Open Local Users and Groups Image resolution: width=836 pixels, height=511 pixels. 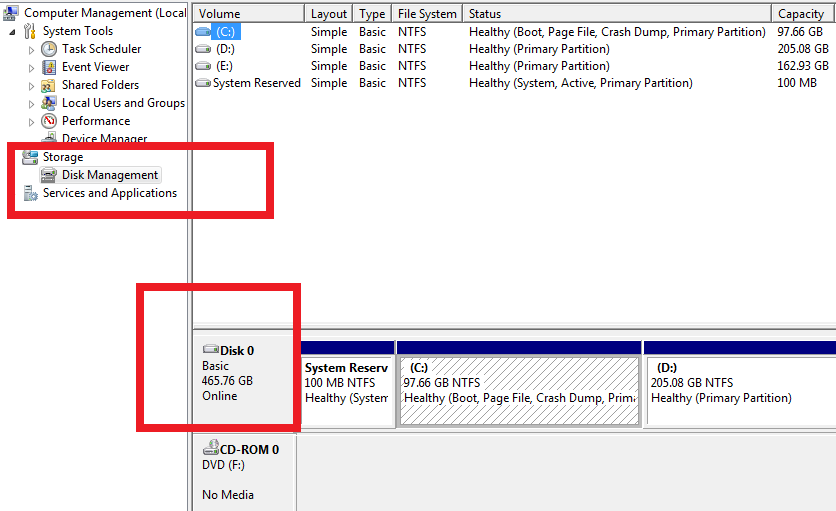pyautogui.click(x=123, y=103)
